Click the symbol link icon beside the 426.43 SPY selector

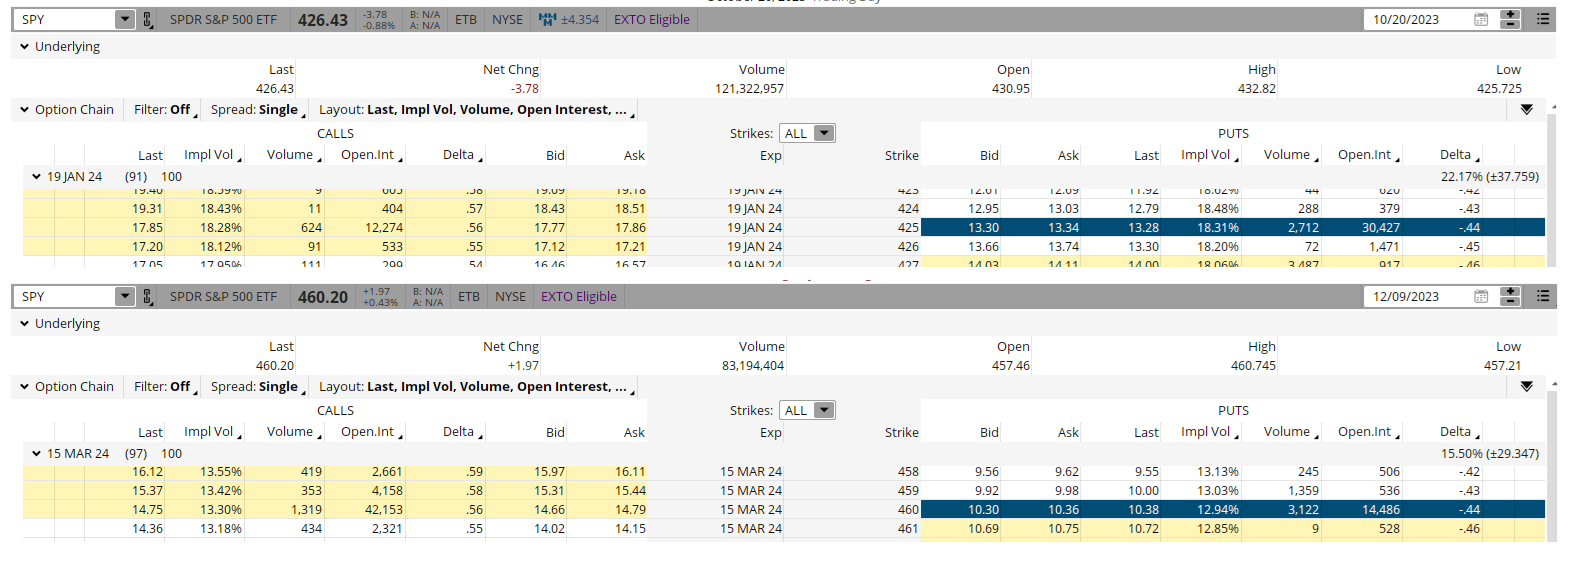[148, 20]
